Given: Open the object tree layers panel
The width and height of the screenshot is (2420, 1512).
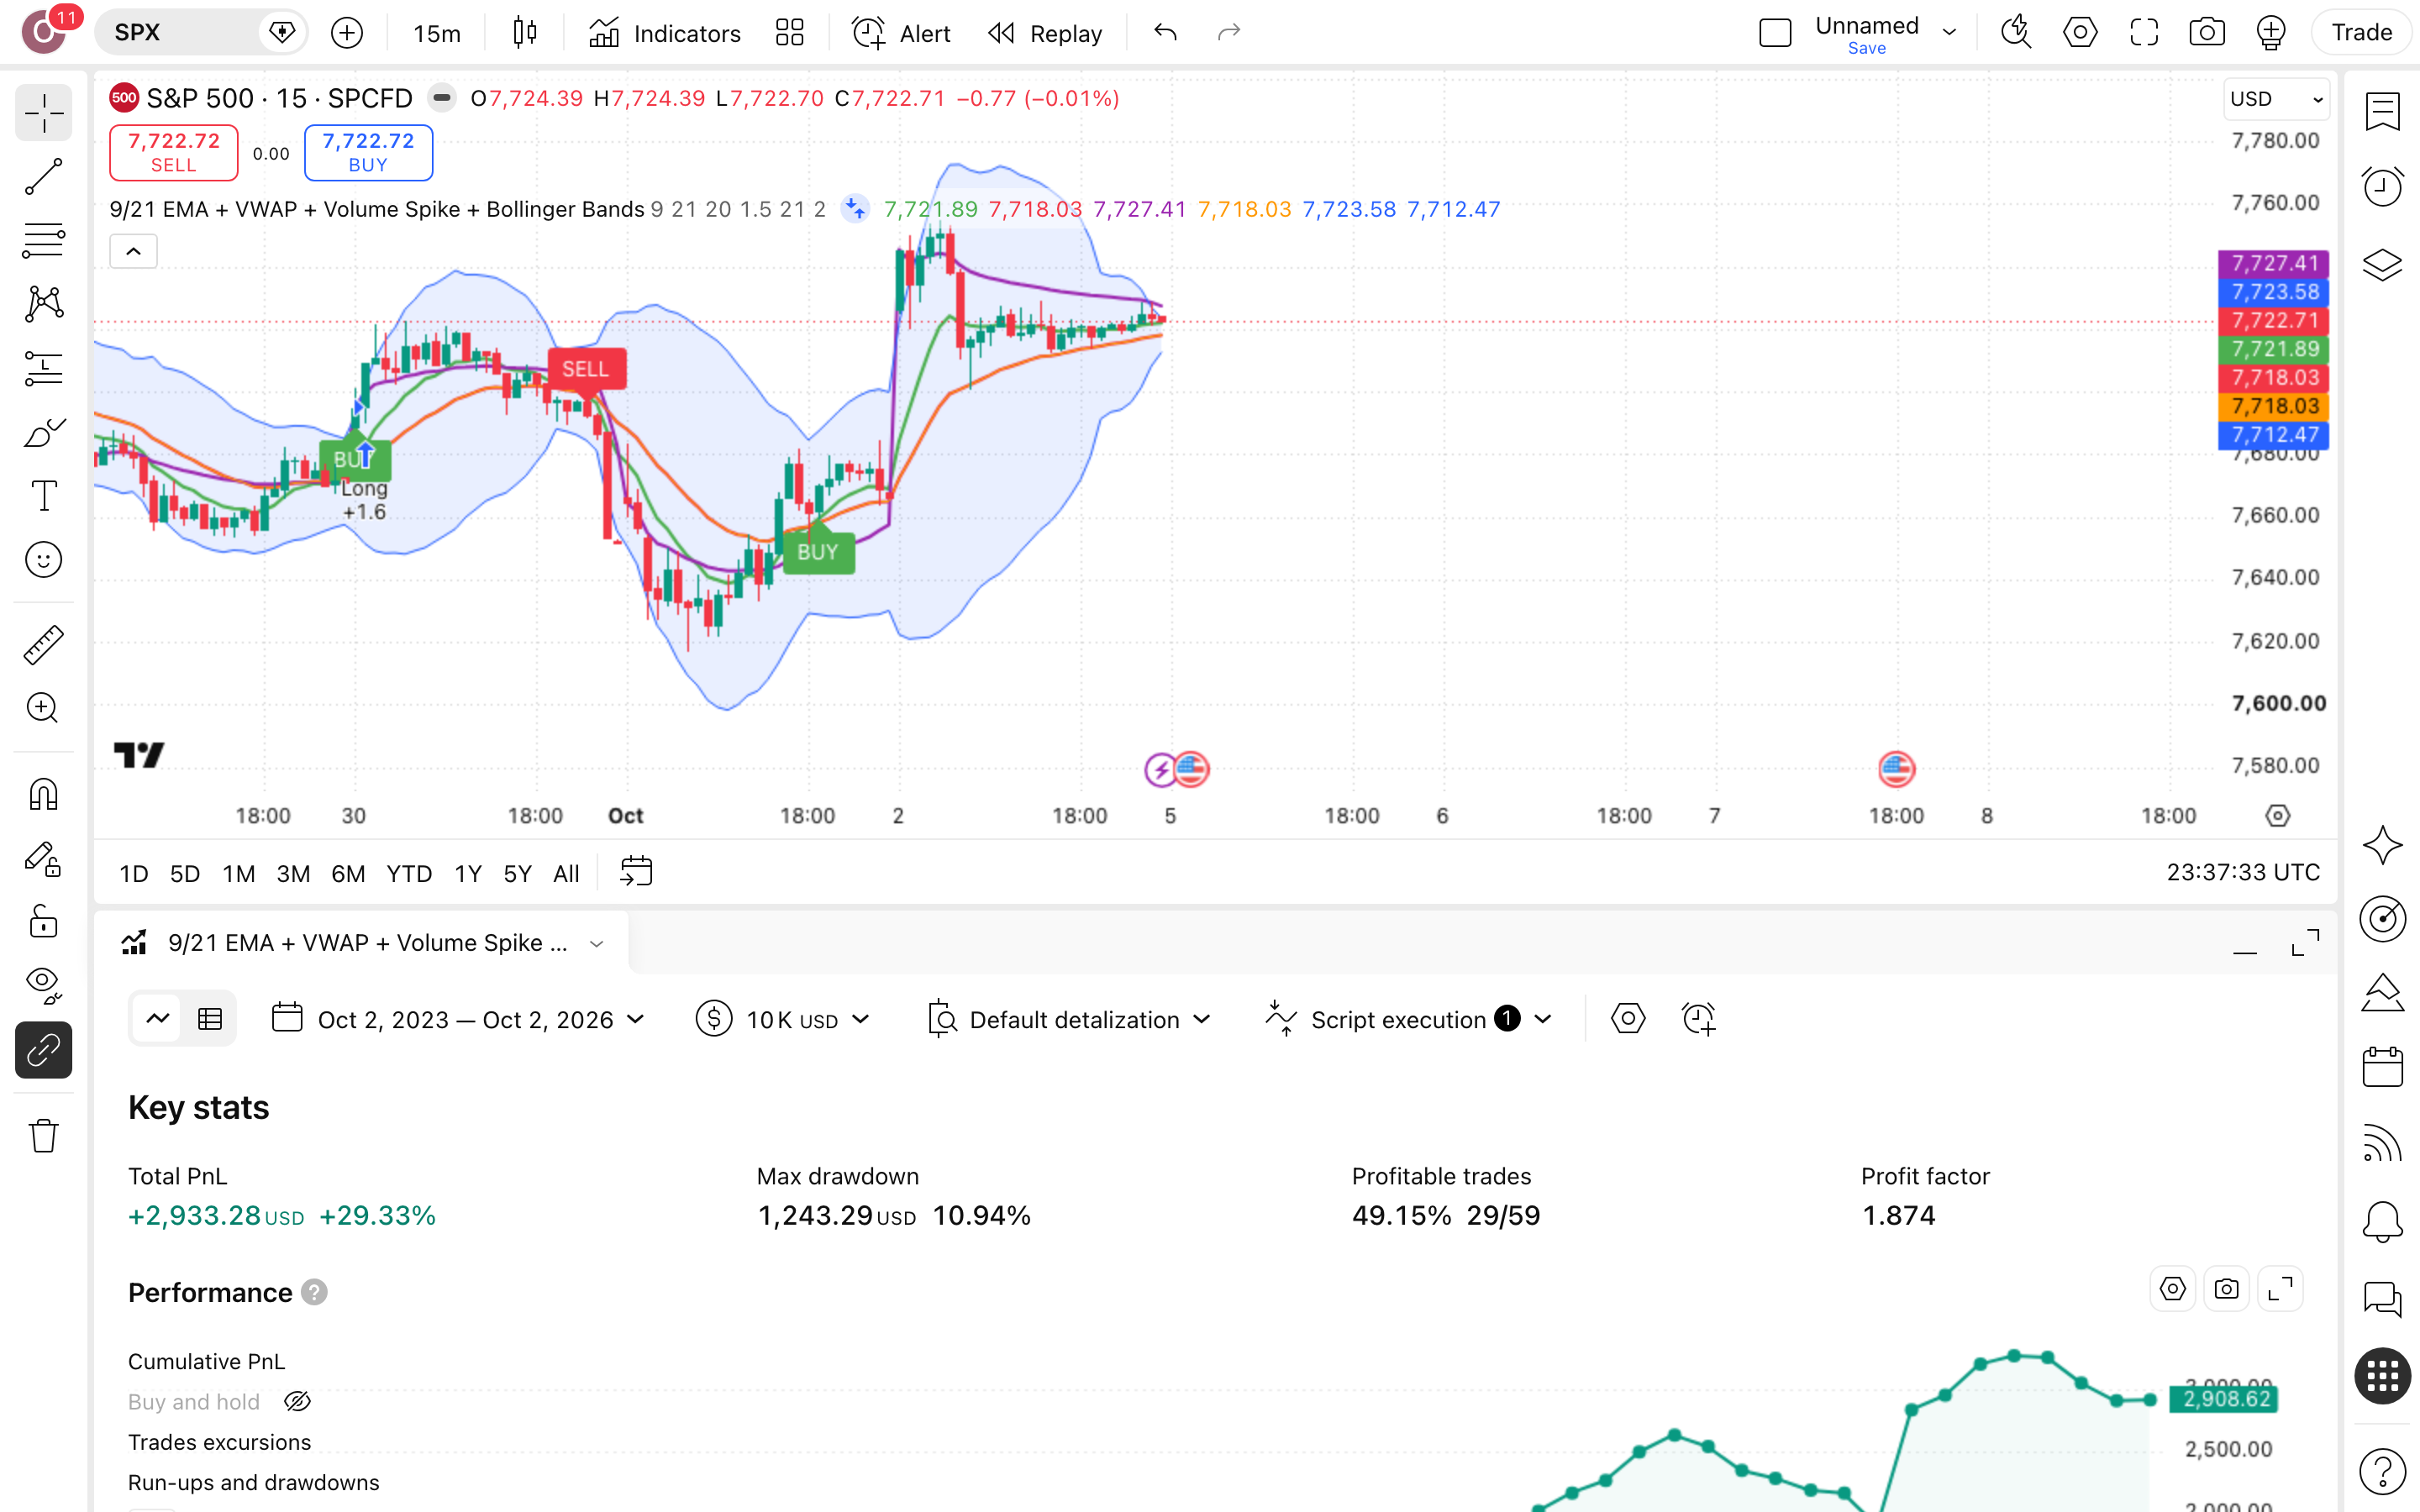Looking at the screenshot, I should click(2382, 265).
